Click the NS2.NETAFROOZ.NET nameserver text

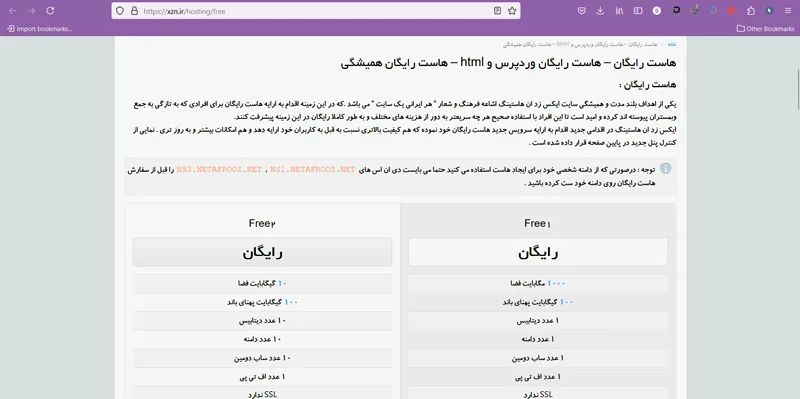[x=219, y=169]
